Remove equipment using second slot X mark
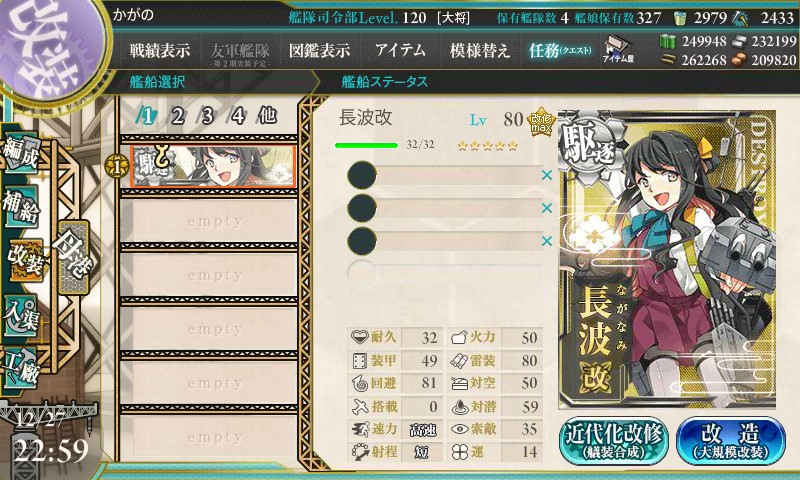Image resolution: width=800 pixels, height=480 pixels. pyautogui.click(x=547, y=208)
